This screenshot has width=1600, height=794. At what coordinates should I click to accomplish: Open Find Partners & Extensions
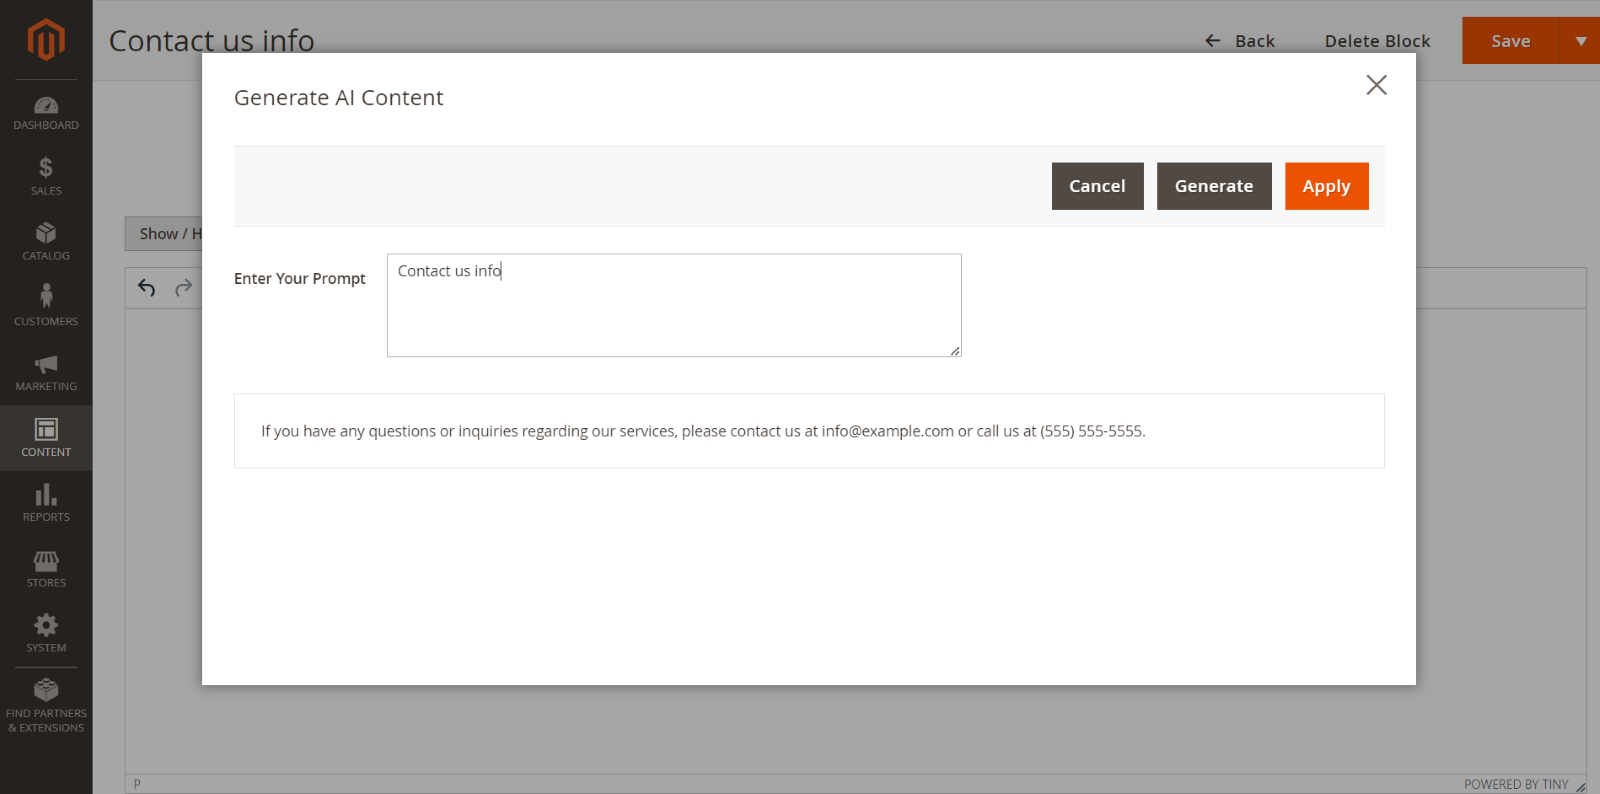click(x=46, y=705)
